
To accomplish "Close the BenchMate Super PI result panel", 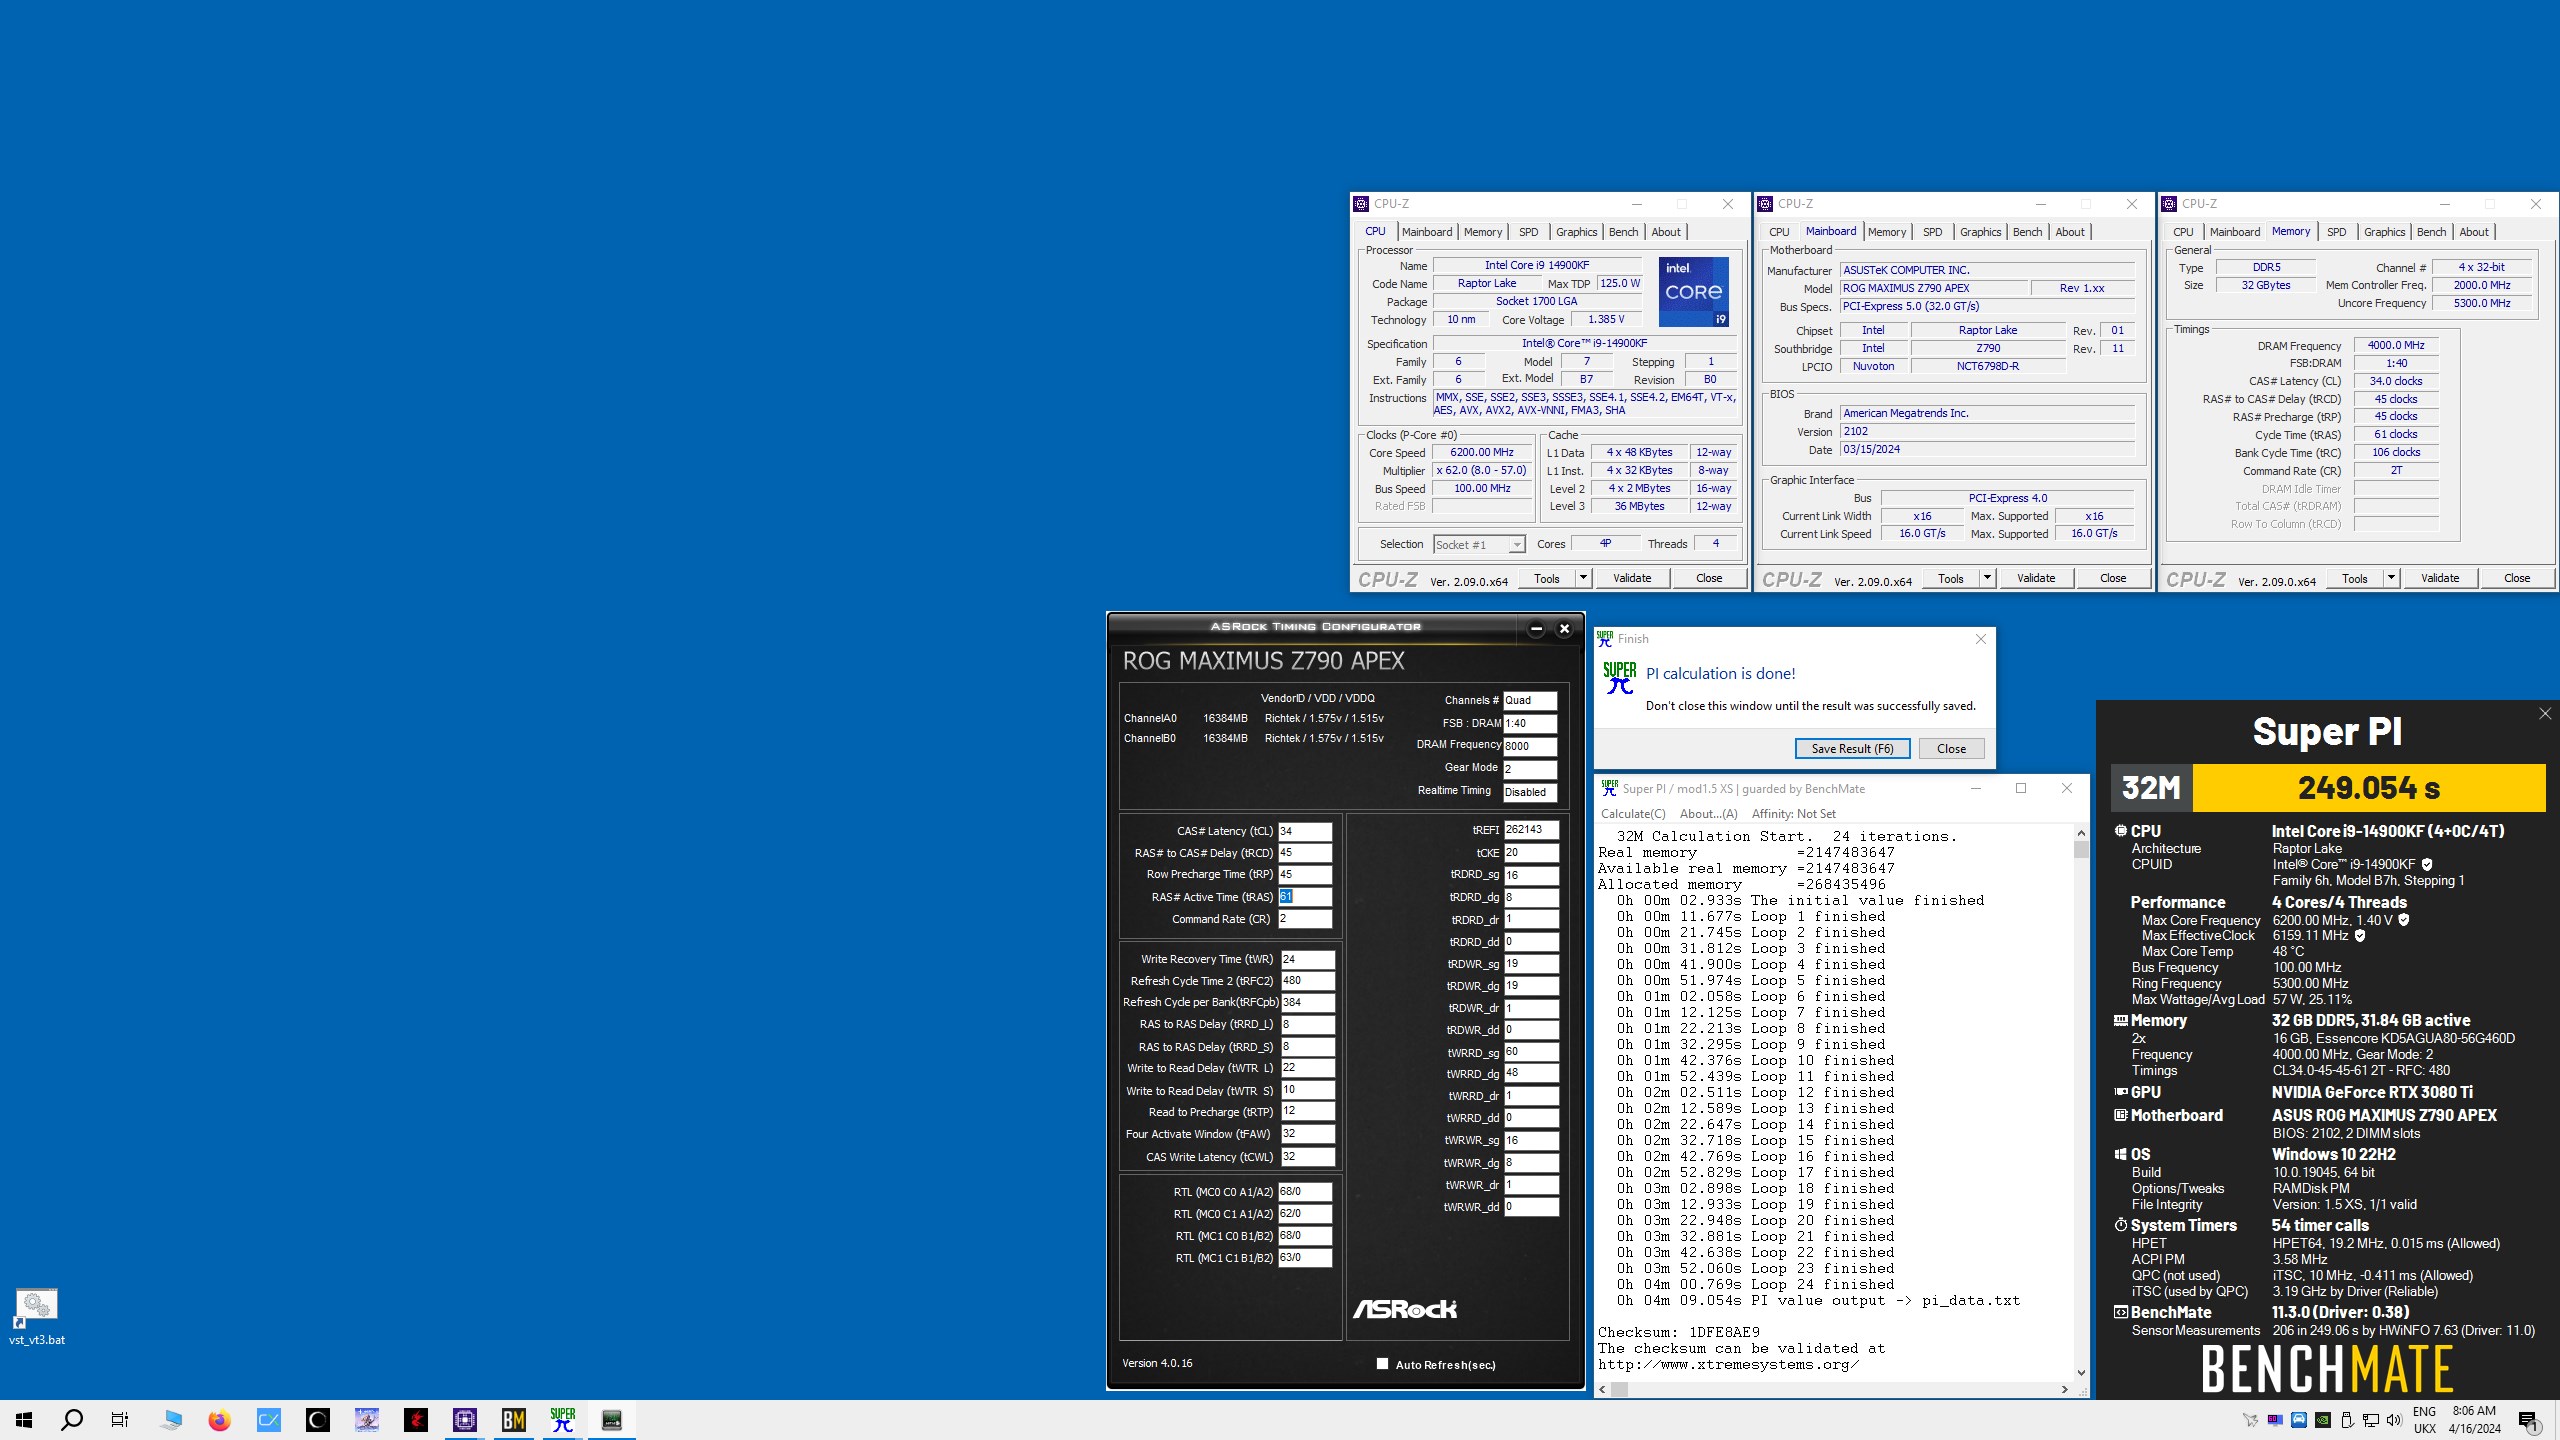I will pyautogui.click(x=2544, y=713).
